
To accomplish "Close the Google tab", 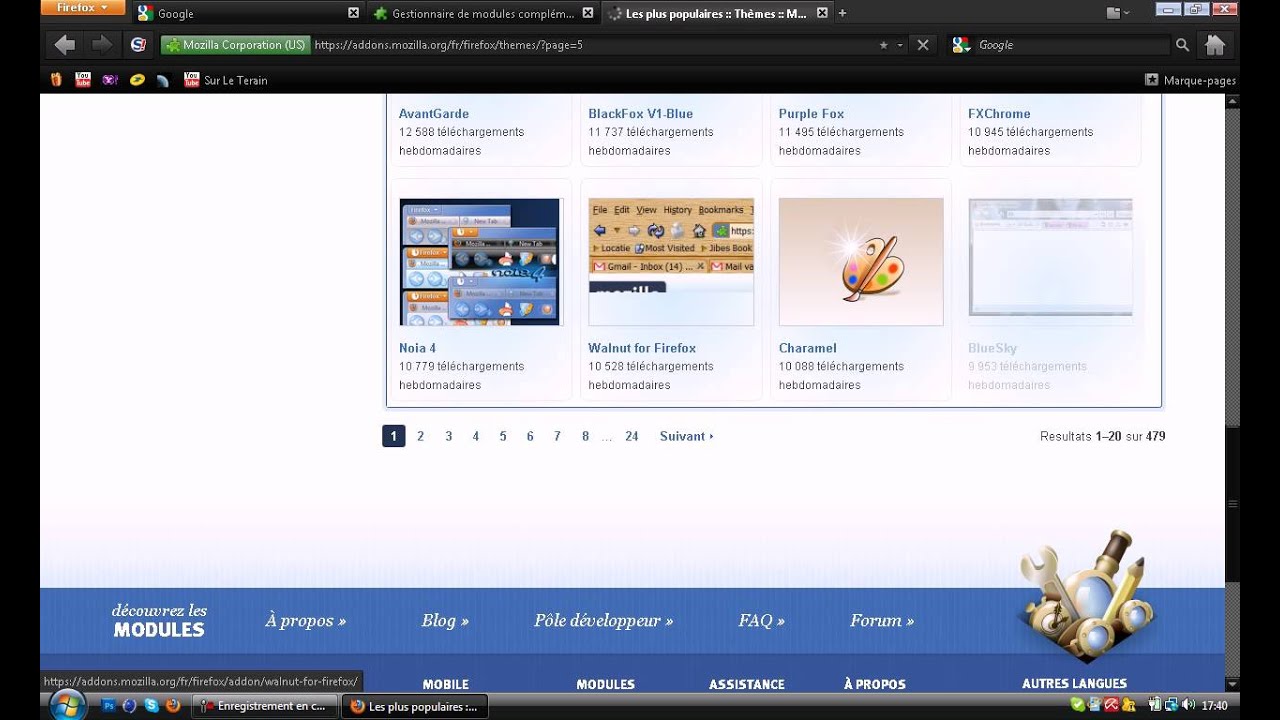I will pos(353,13).
